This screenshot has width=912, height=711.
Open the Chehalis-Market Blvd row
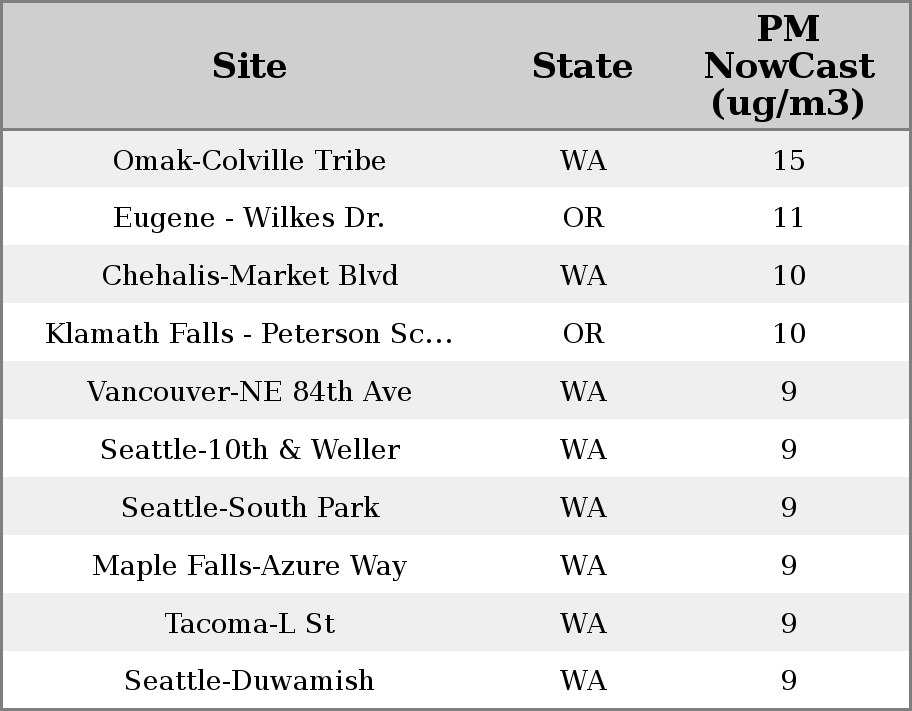pyautogui.click(x=250, y=276)
